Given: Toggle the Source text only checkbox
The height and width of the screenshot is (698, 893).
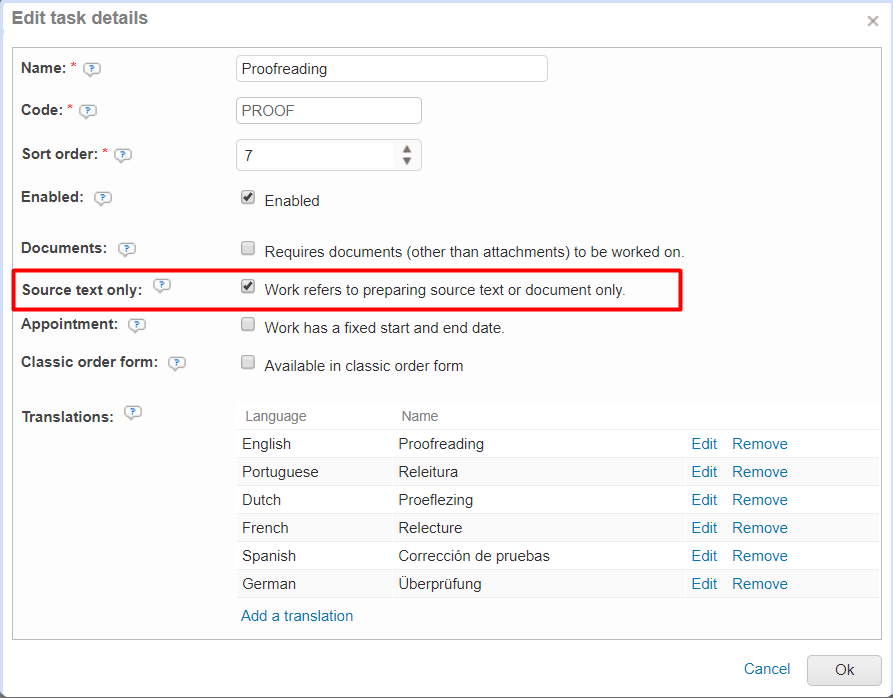Looking at the screenshot, I should pos(248,287).
